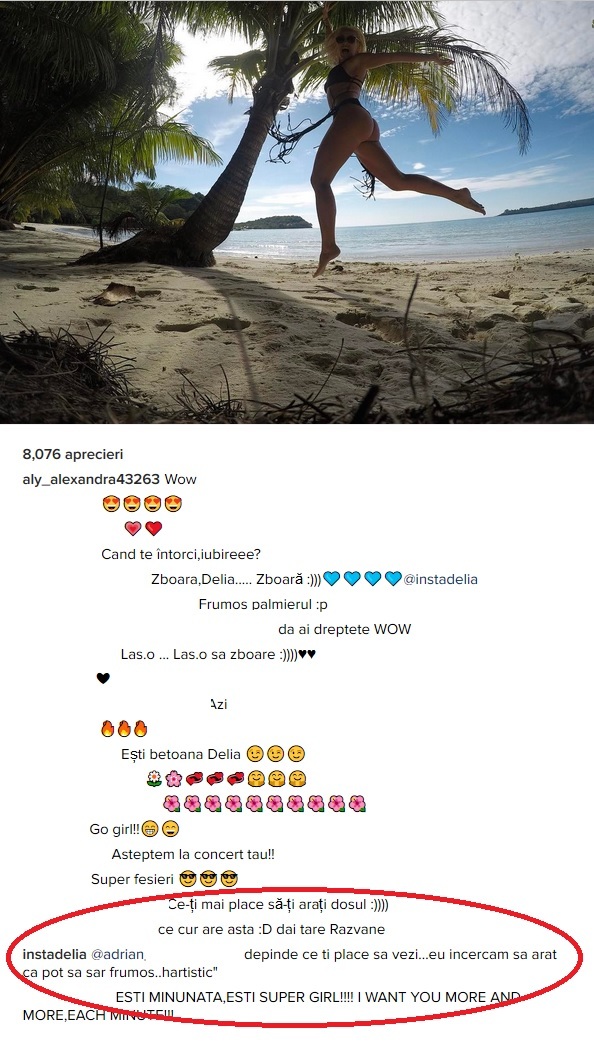Click the white daisy flower emoji
The image size is (594, 1044).
[x=154, y=778]
